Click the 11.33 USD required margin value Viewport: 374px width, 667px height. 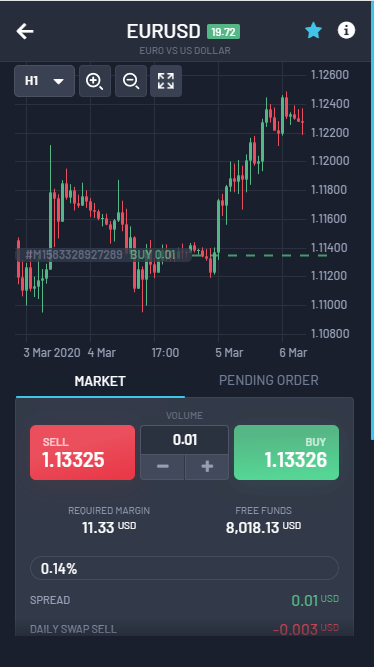tap(109, 527)
